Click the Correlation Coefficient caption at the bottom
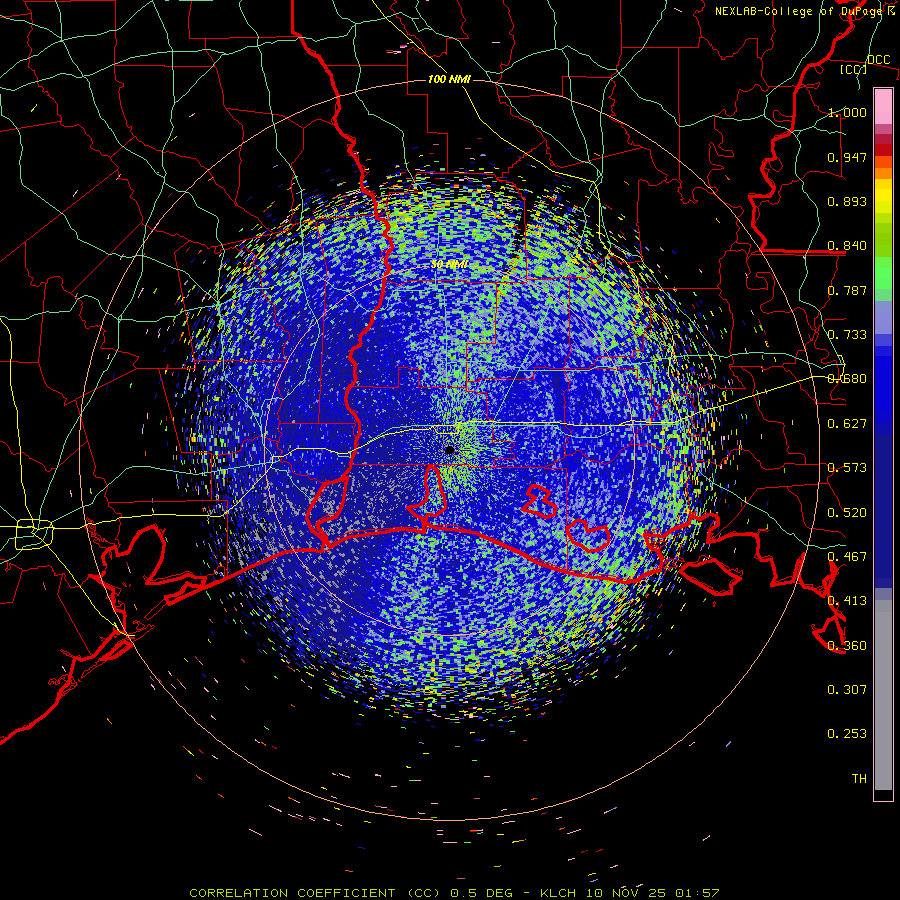This screenshot has width=900, height=900. pos(454,893)
